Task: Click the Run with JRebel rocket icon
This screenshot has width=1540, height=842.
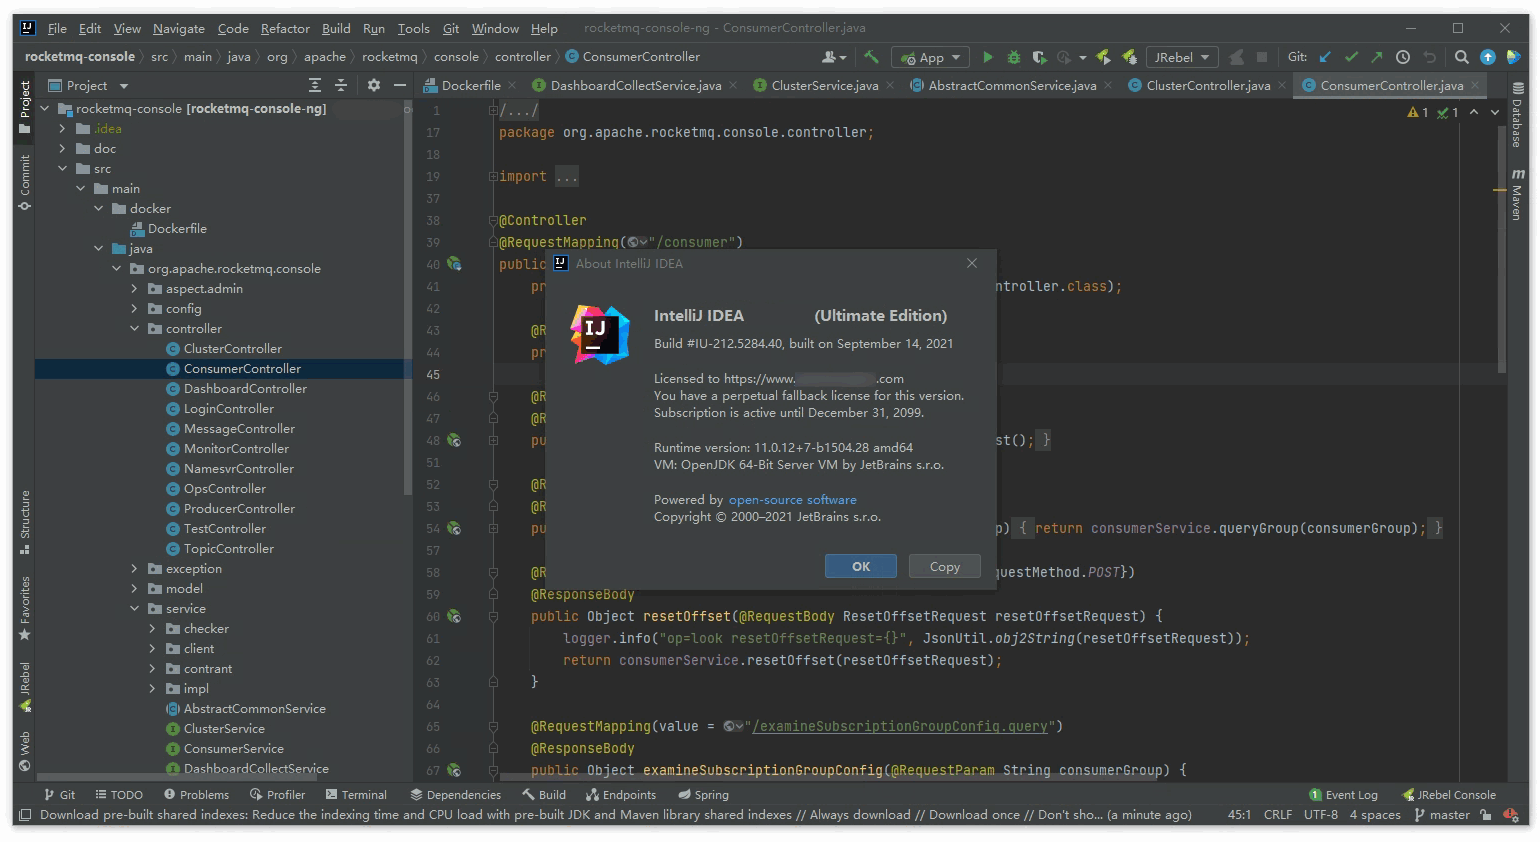Action: pos(1104,57)
